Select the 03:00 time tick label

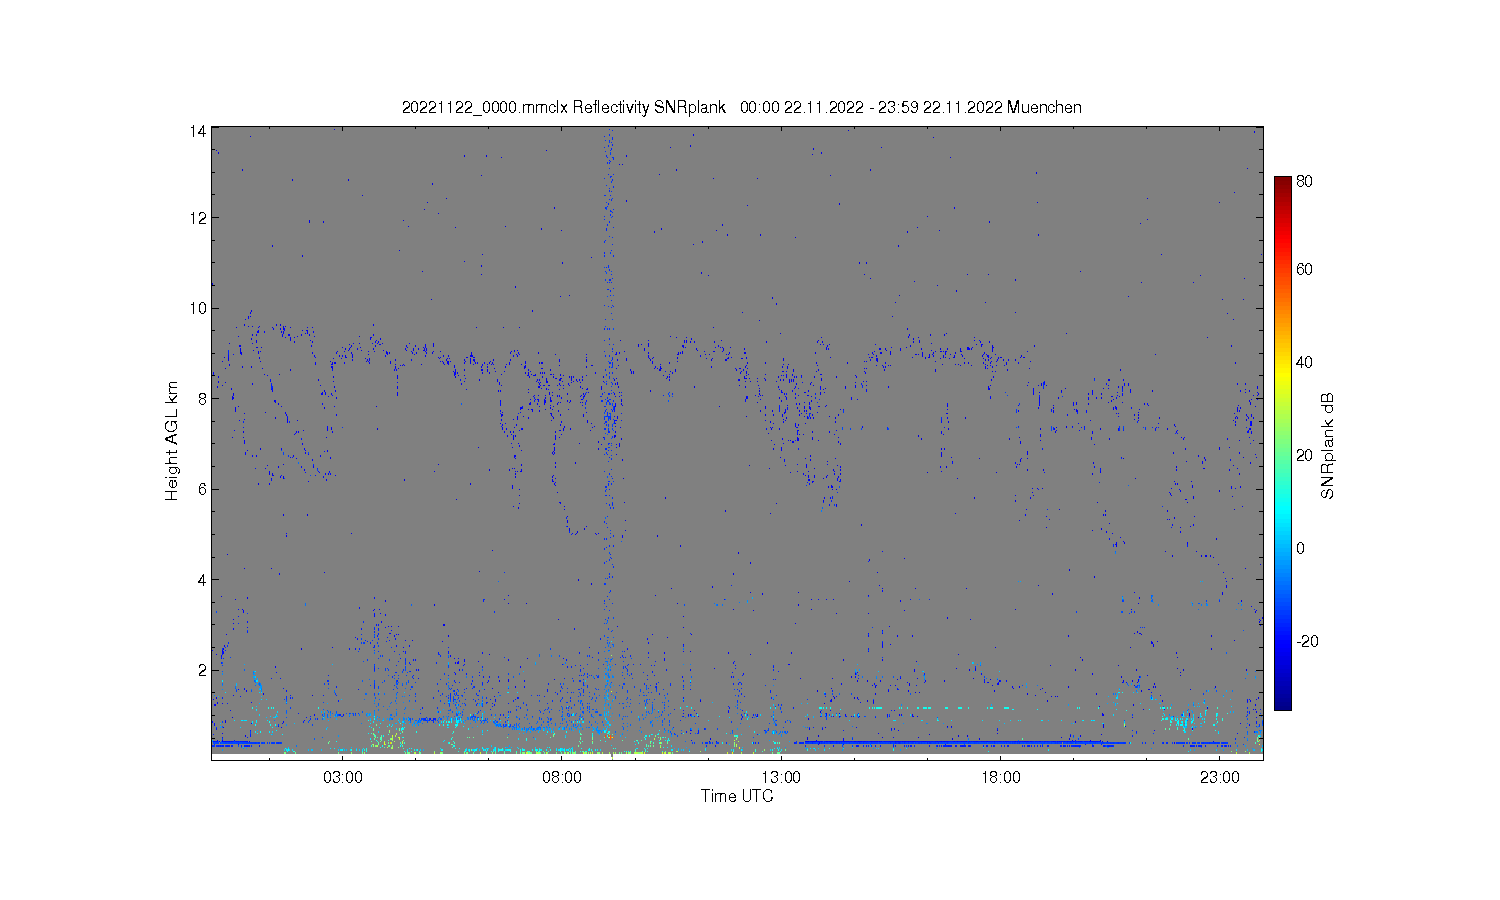[x=343, y=777]
